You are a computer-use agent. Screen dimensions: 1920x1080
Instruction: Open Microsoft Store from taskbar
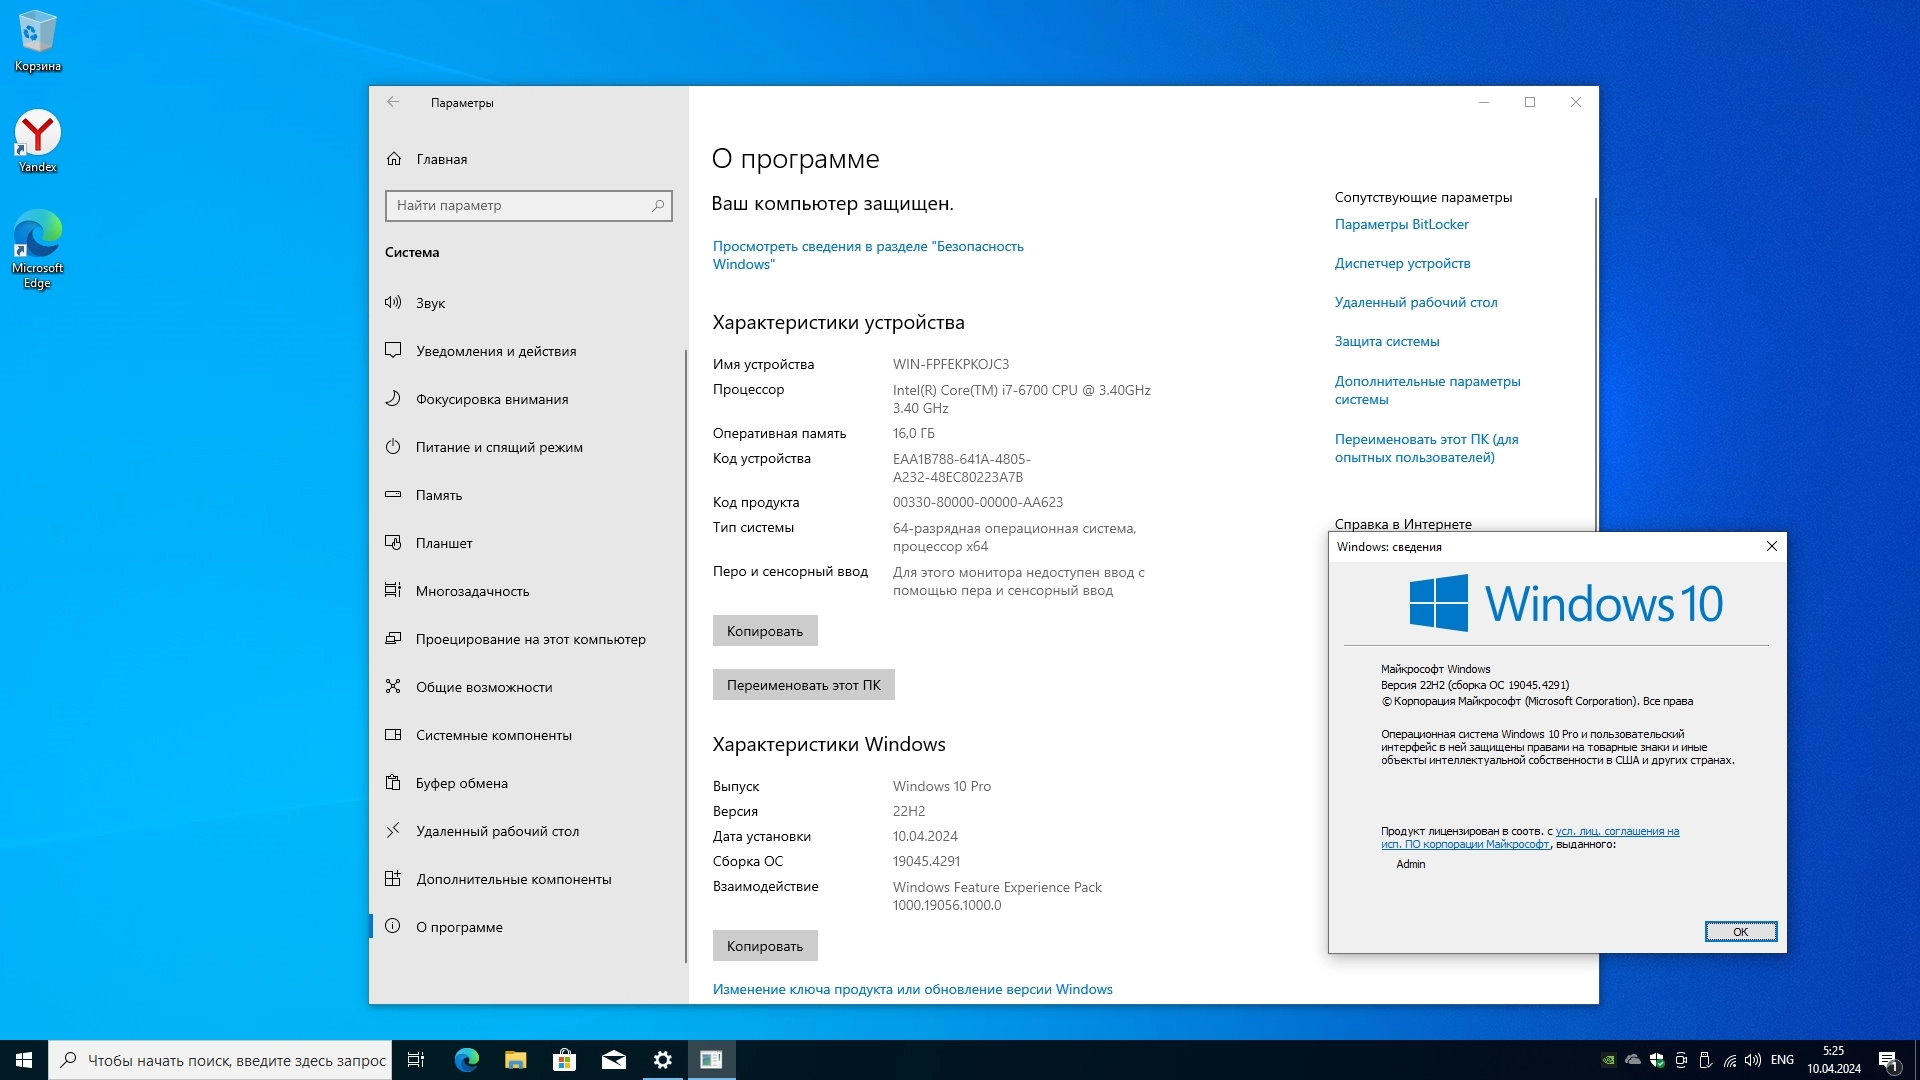coord(564,1060)
